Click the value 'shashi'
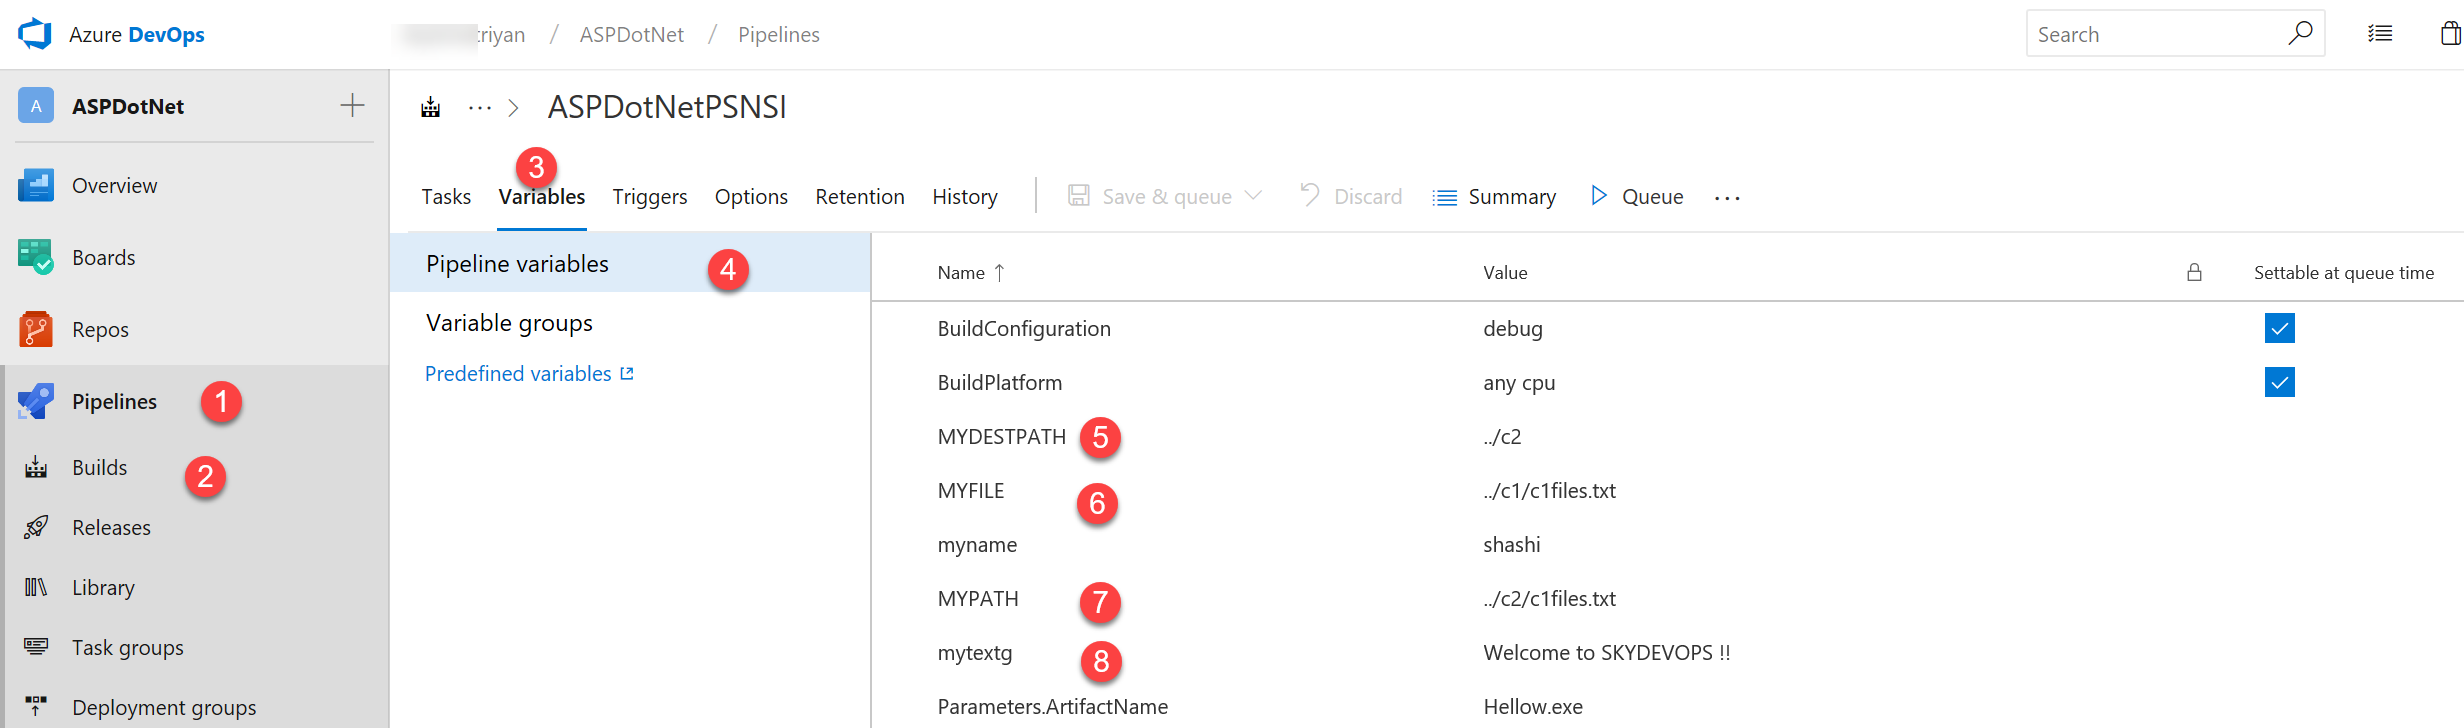The height and width of the screenshot is (728, 2464). pyautogui.click(x=1512, y=545)
